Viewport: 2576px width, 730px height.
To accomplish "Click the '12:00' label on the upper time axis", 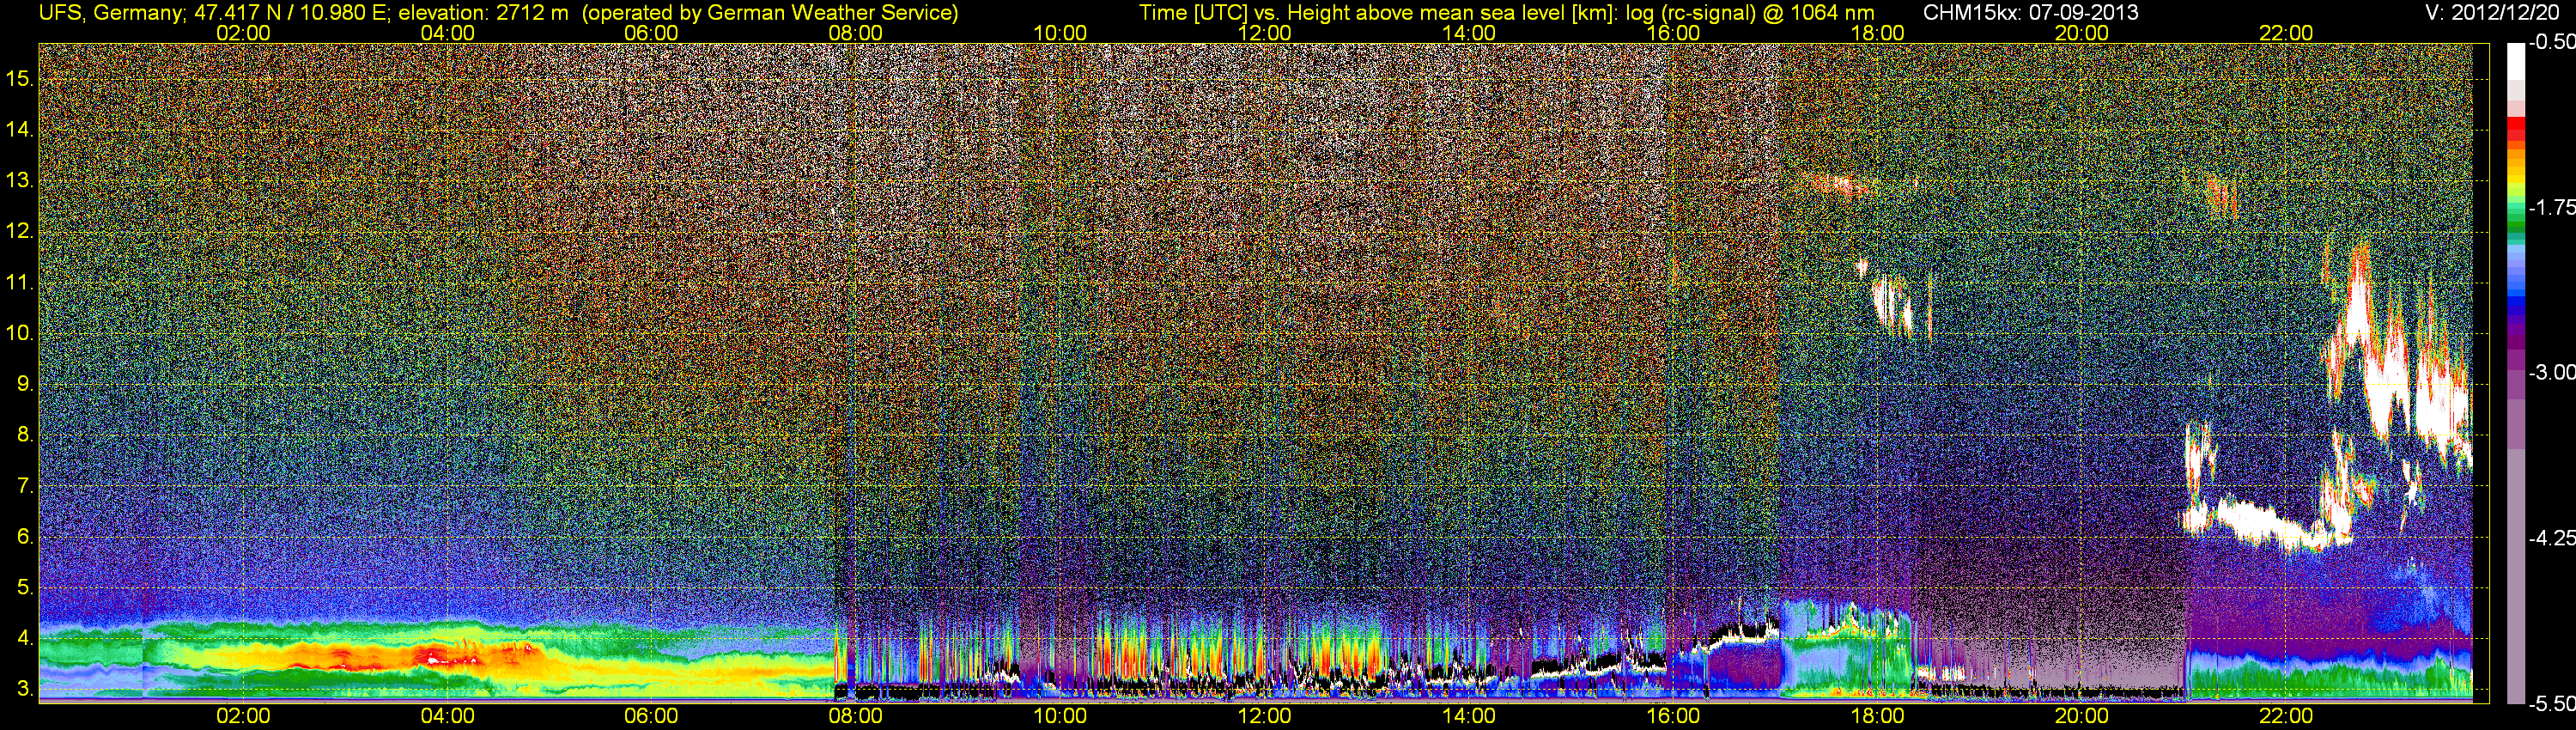I will tap(1264, 33).
